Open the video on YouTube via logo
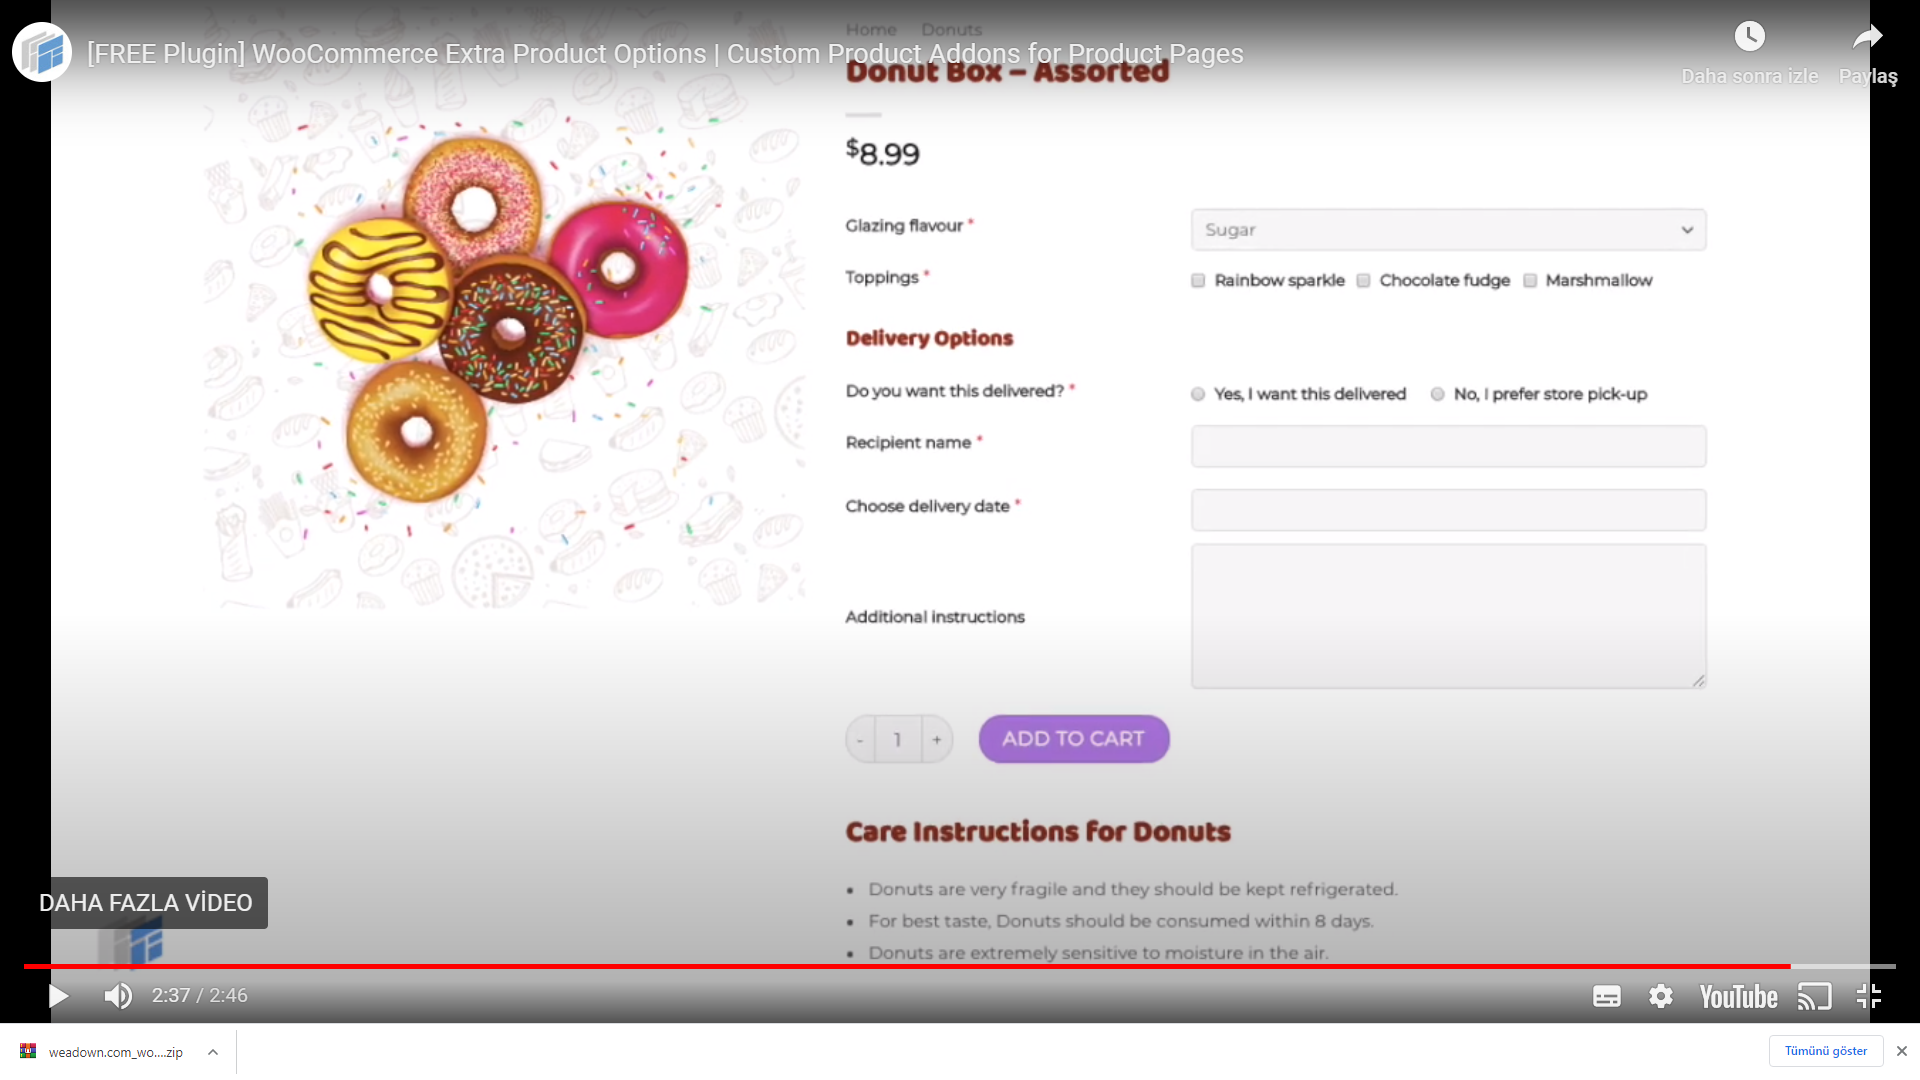 coord(1739,997)
